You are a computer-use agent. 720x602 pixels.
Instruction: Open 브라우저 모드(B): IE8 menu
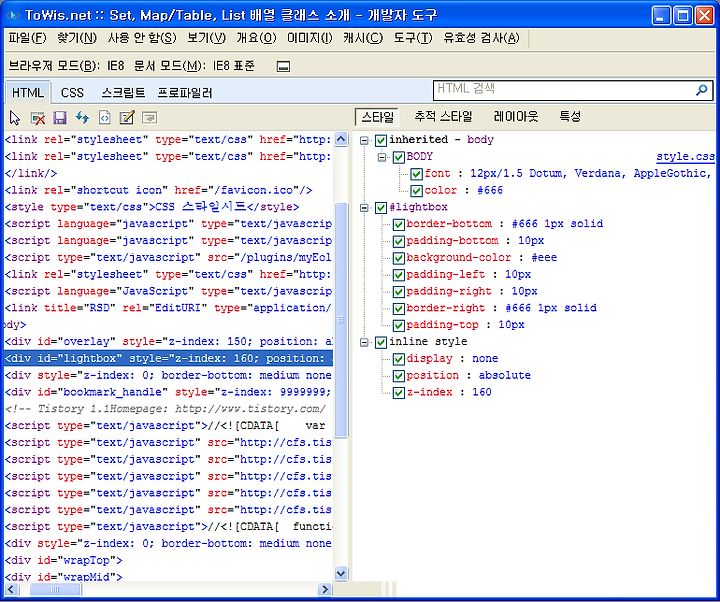pyautogui.click(x=67, y=66)
